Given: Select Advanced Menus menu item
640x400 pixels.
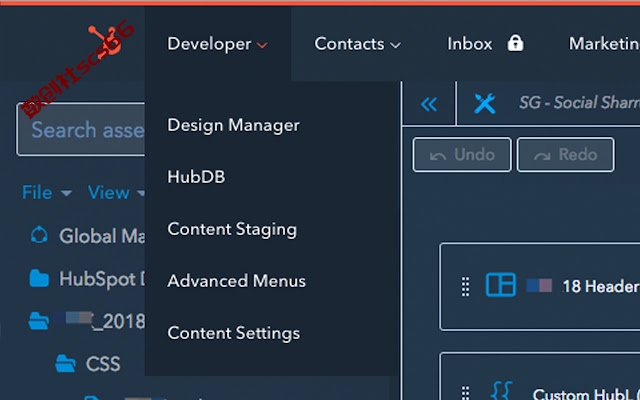Looking at the screenshot, I should point(237,281).
